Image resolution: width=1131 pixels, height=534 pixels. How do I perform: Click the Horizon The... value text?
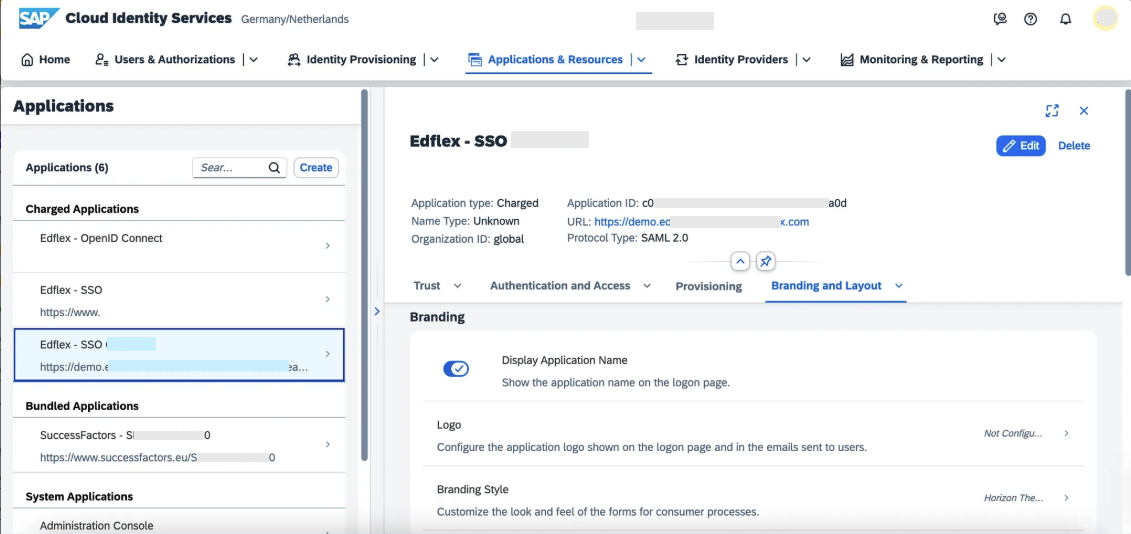(x=1013, y=498)
